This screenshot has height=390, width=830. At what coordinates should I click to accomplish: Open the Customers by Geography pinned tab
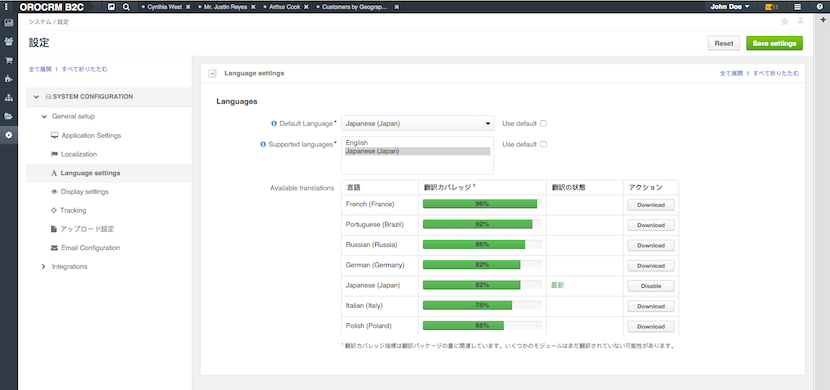pyautogui.click(x=355, y=7)
